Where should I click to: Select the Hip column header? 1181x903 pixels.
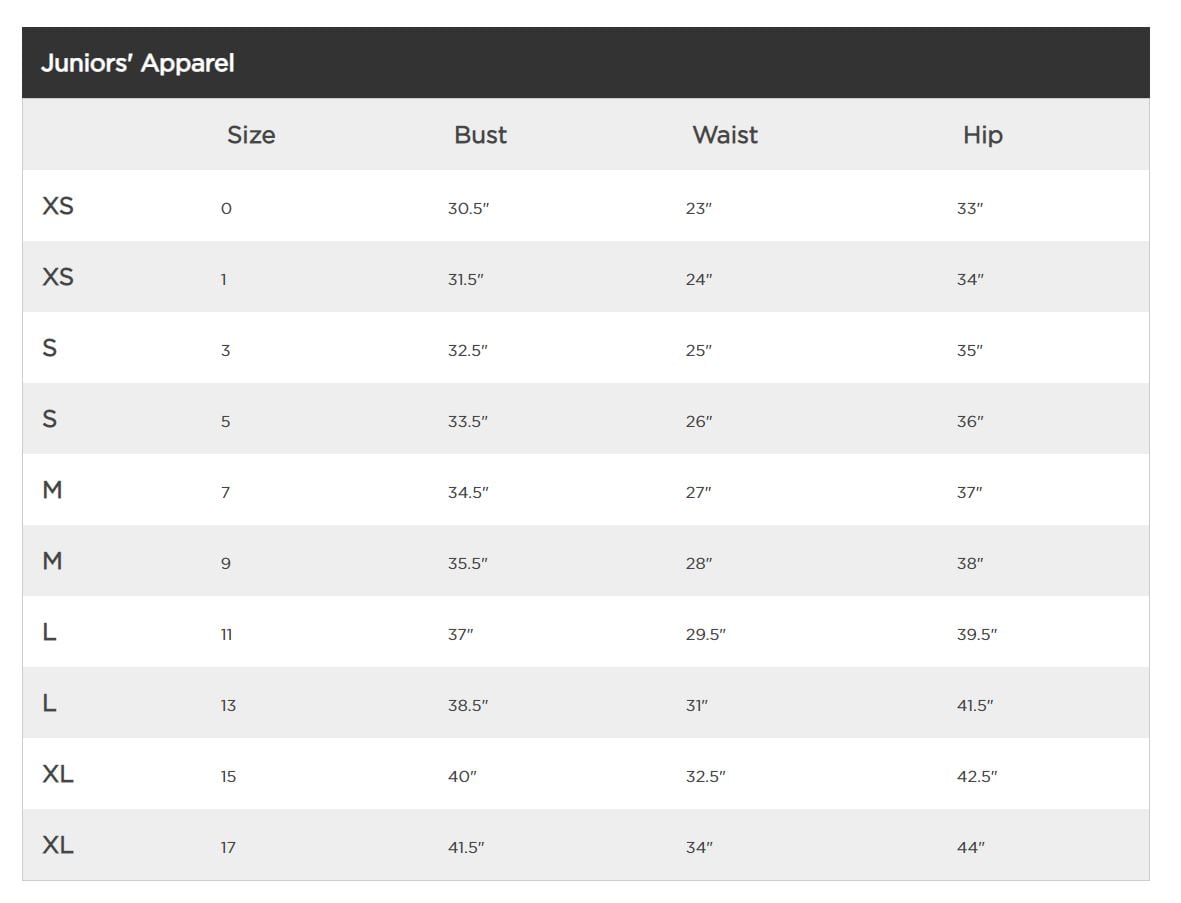point(982,136)
